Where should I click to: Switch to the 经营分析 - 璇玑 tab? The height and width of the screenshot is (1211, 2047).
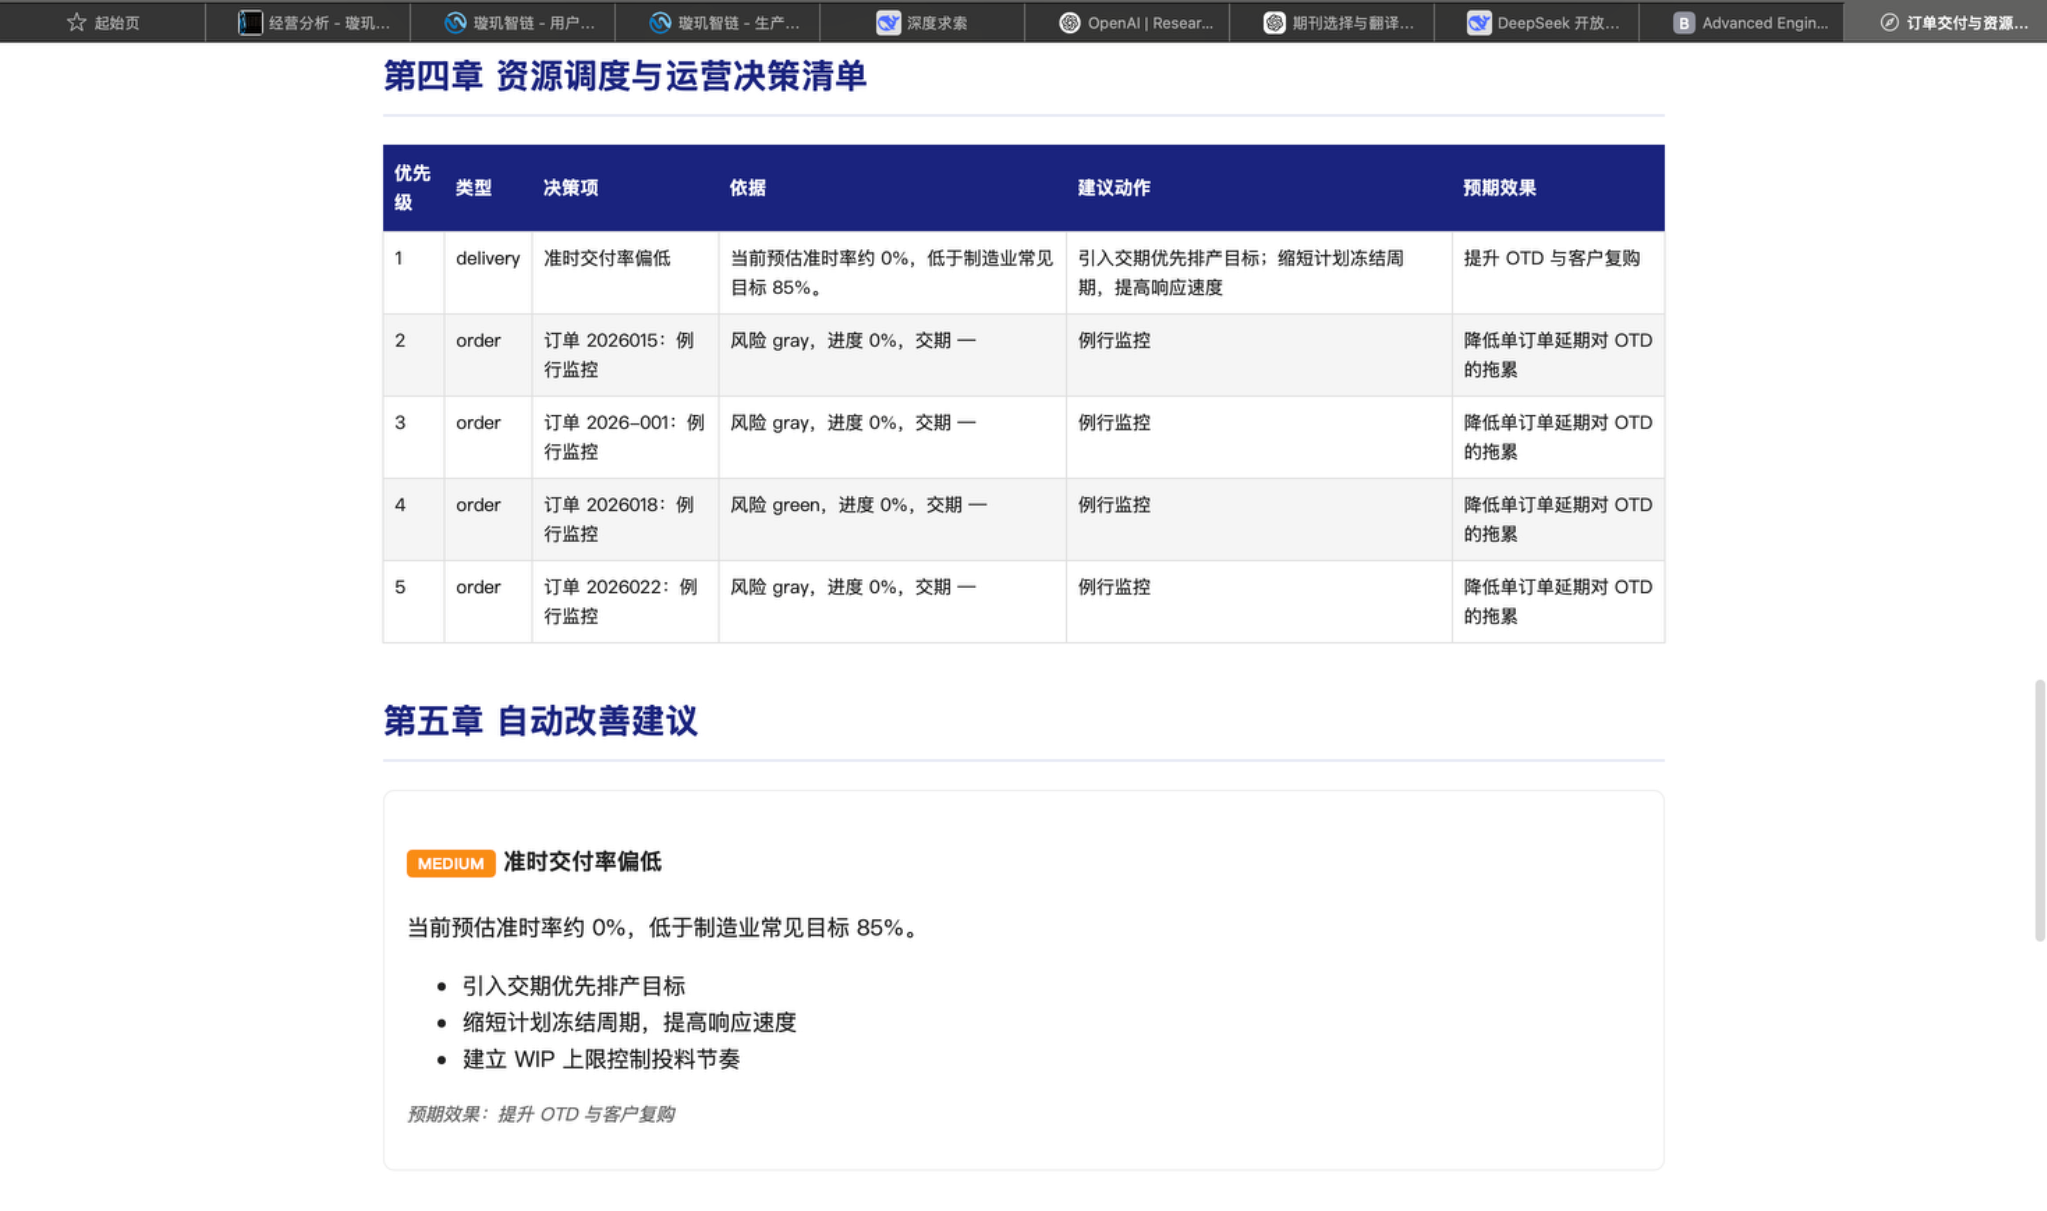[x=308, y=22]
